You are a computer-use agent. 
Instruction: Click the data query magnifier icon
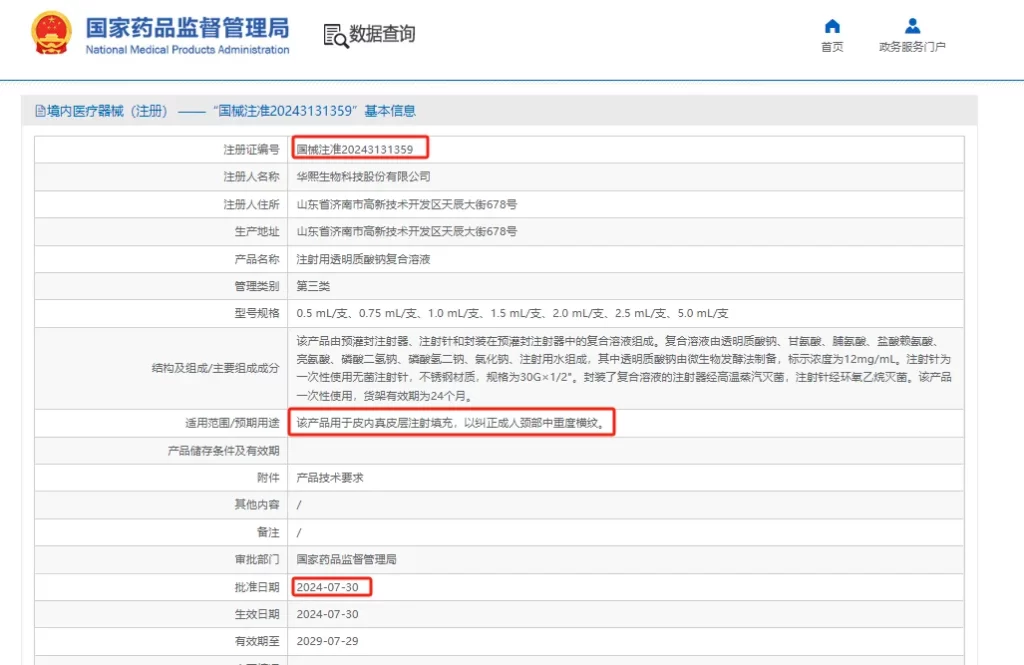[335, 35]
